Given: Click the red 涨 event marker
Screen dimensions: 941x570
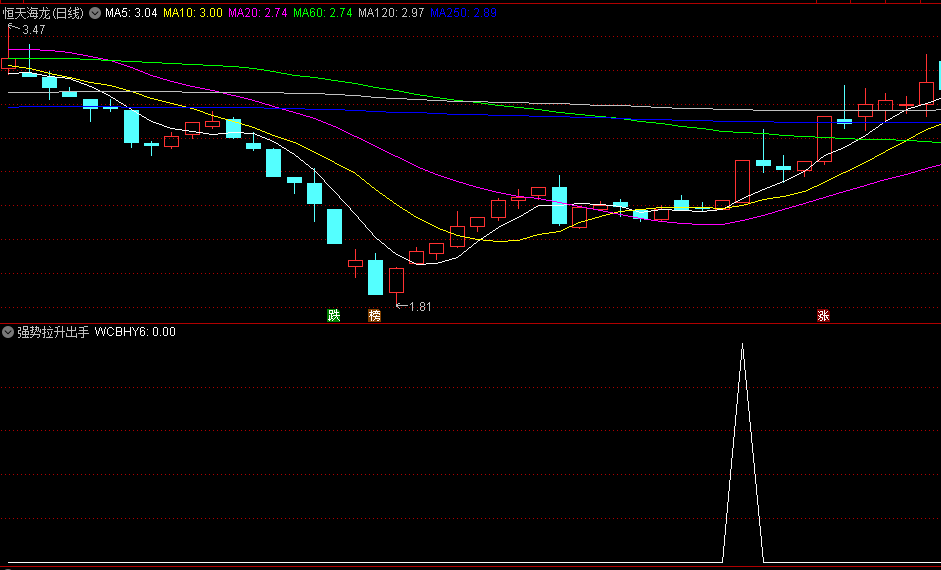Looking at the screenshot, I should (x=823, y=316).
